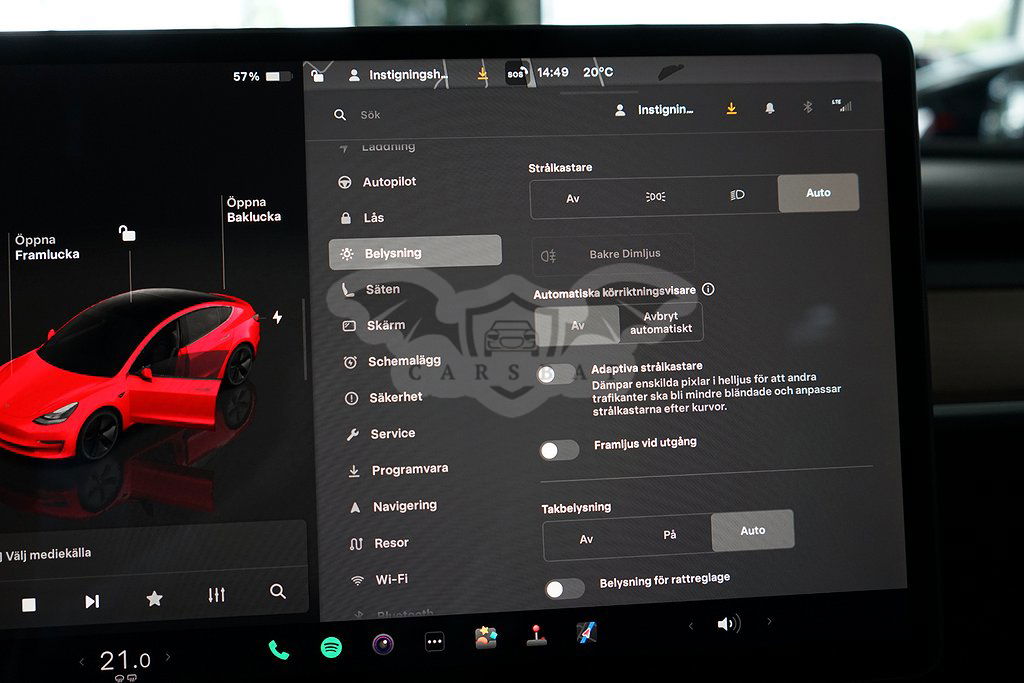
Task: Click the SOS icon in the status bar
Action: pos(515,73)
